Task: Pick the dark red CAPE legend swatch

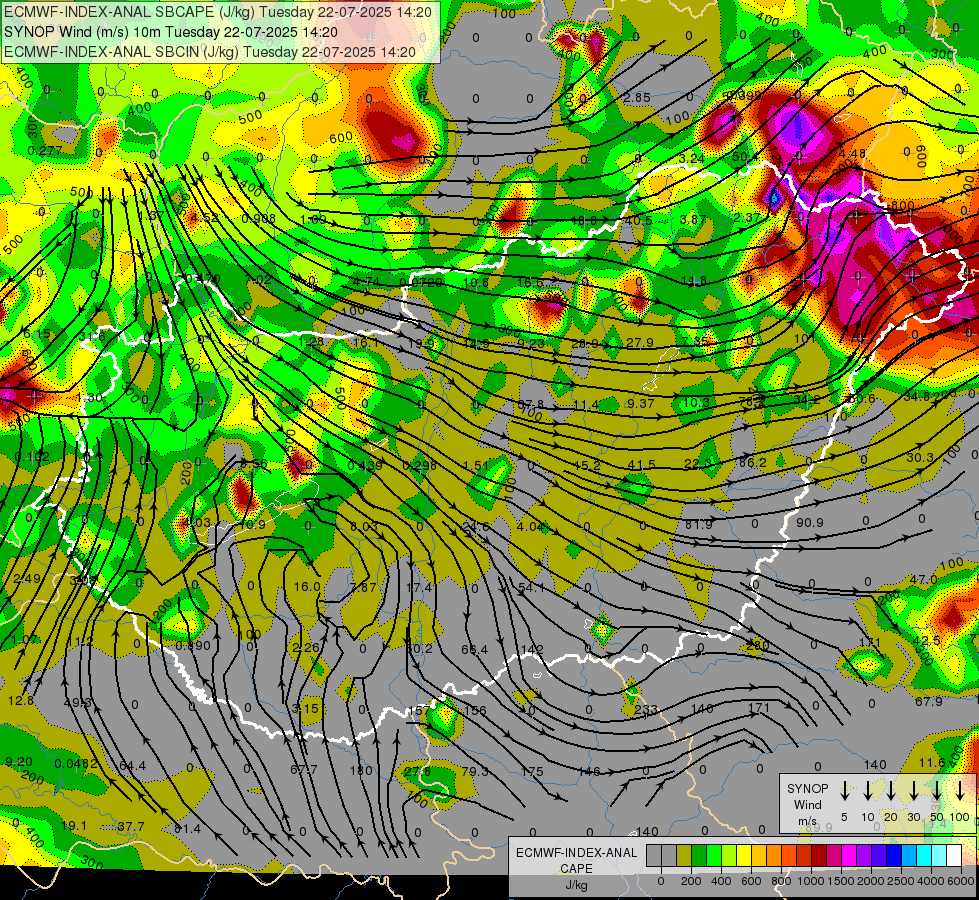Action: pos(819,856)
